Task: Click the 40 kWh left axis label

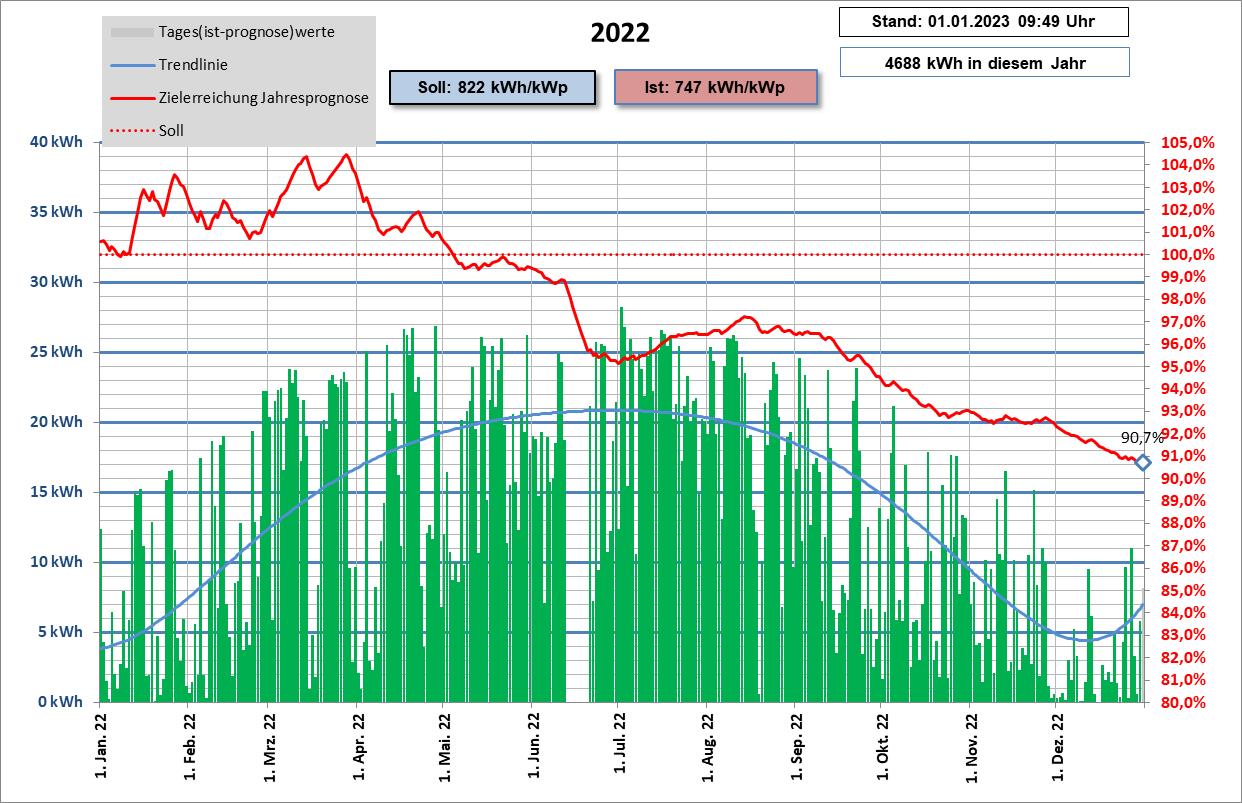Action: point(56,142)
